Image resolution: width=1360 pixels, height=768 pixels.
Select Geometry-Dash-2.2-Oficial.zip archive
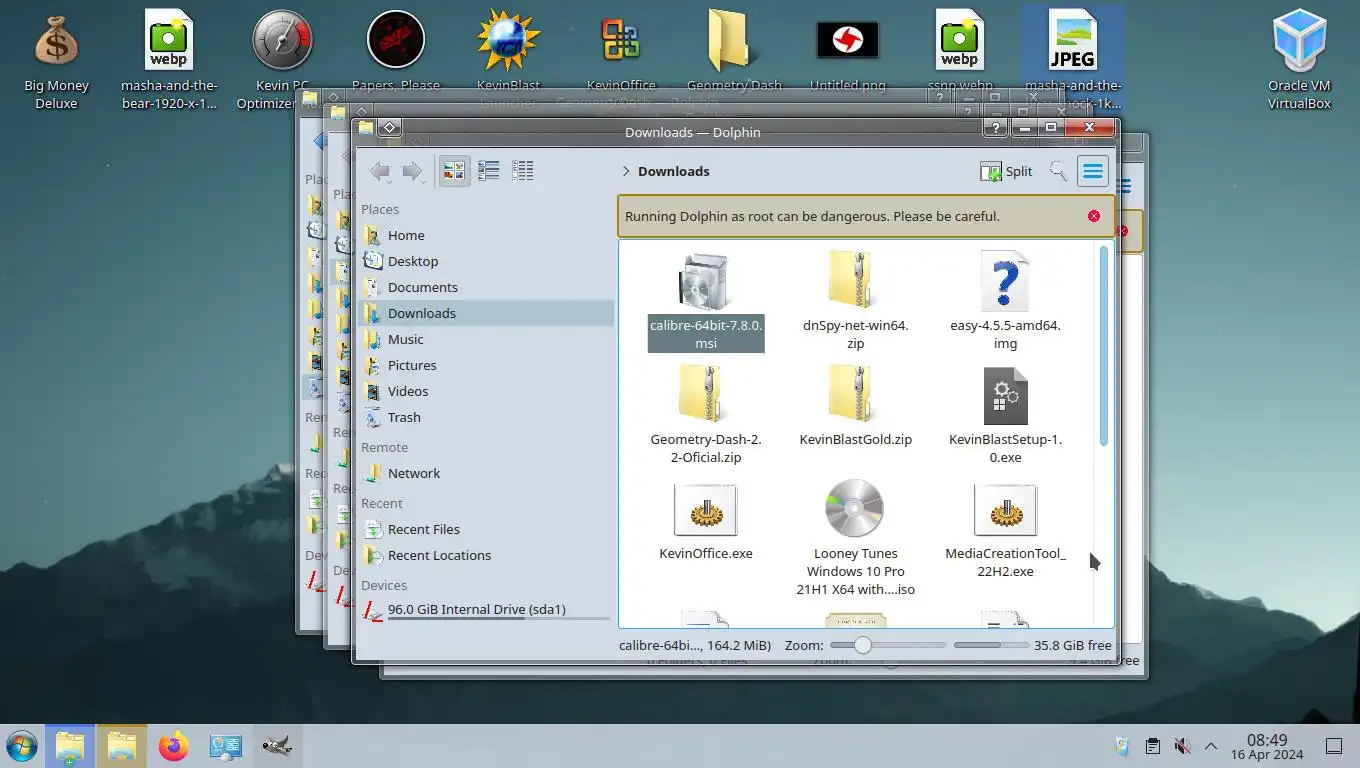(706, 415)
